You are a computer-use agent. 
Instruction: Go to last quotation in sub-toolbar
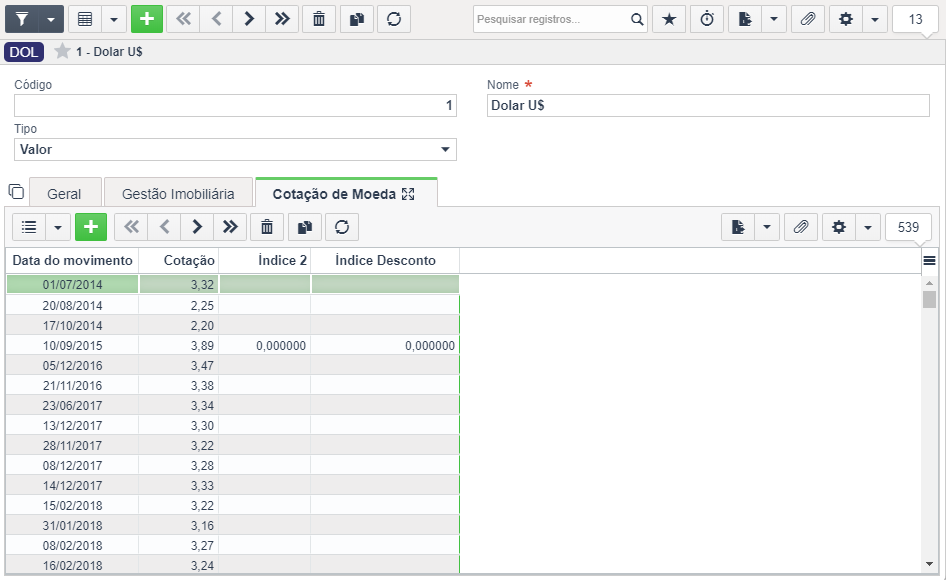[x=230, y=227]
